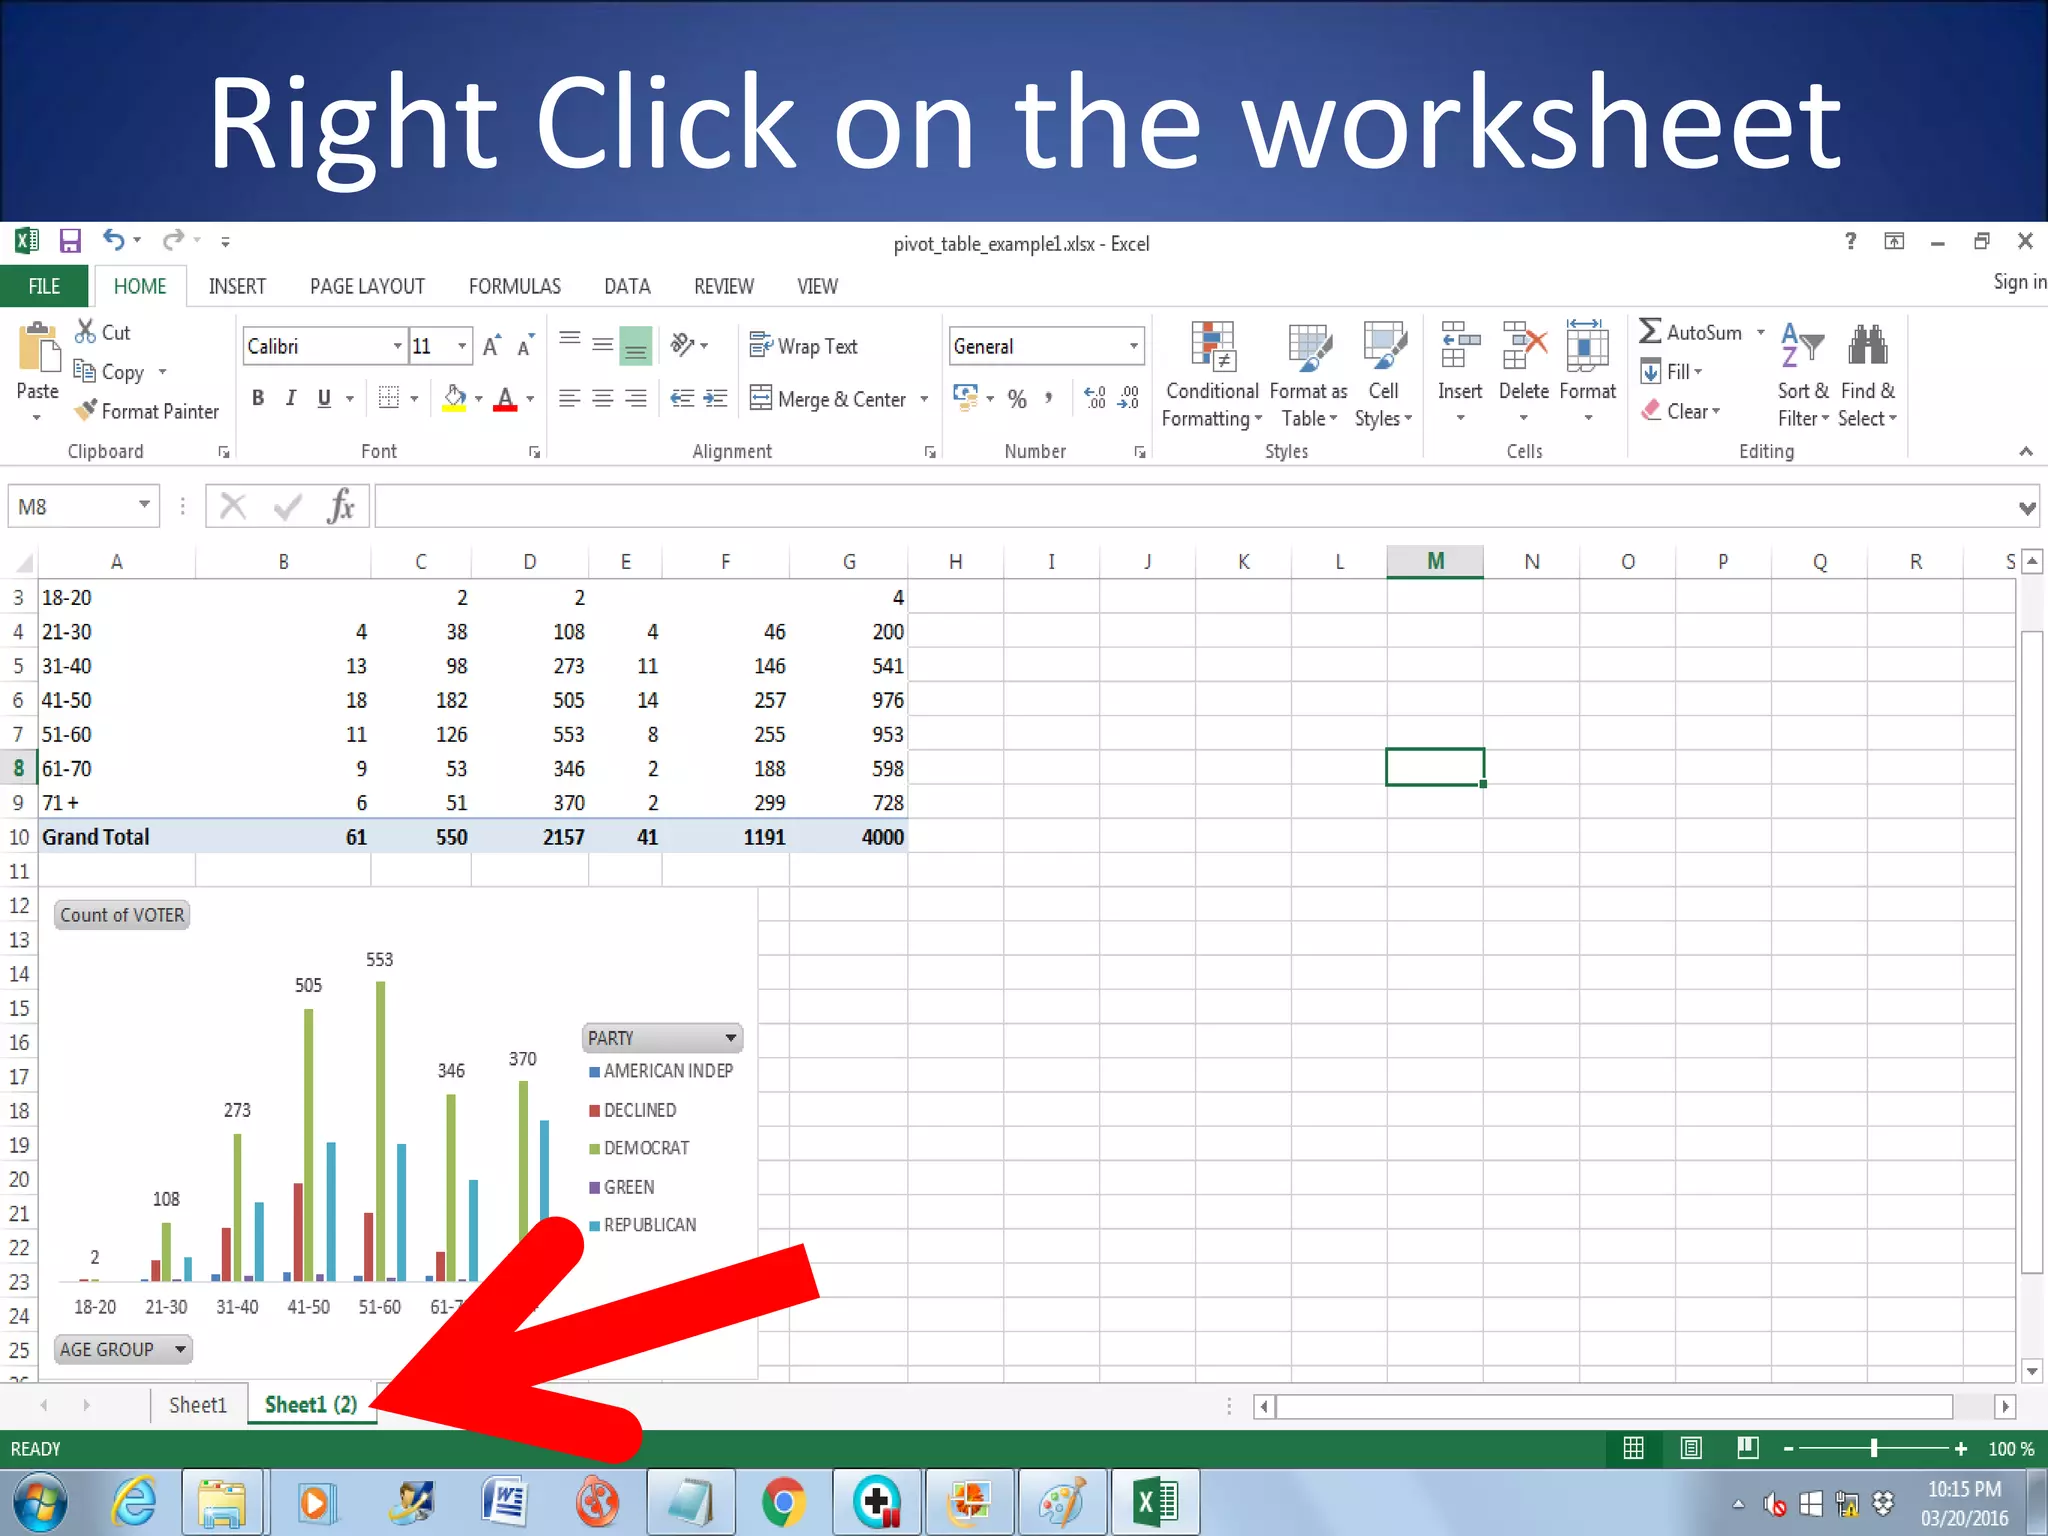Click the AutoSum sigma icon
This screenshot has width=2048, height=1536.
click(x=1651, y=331)
